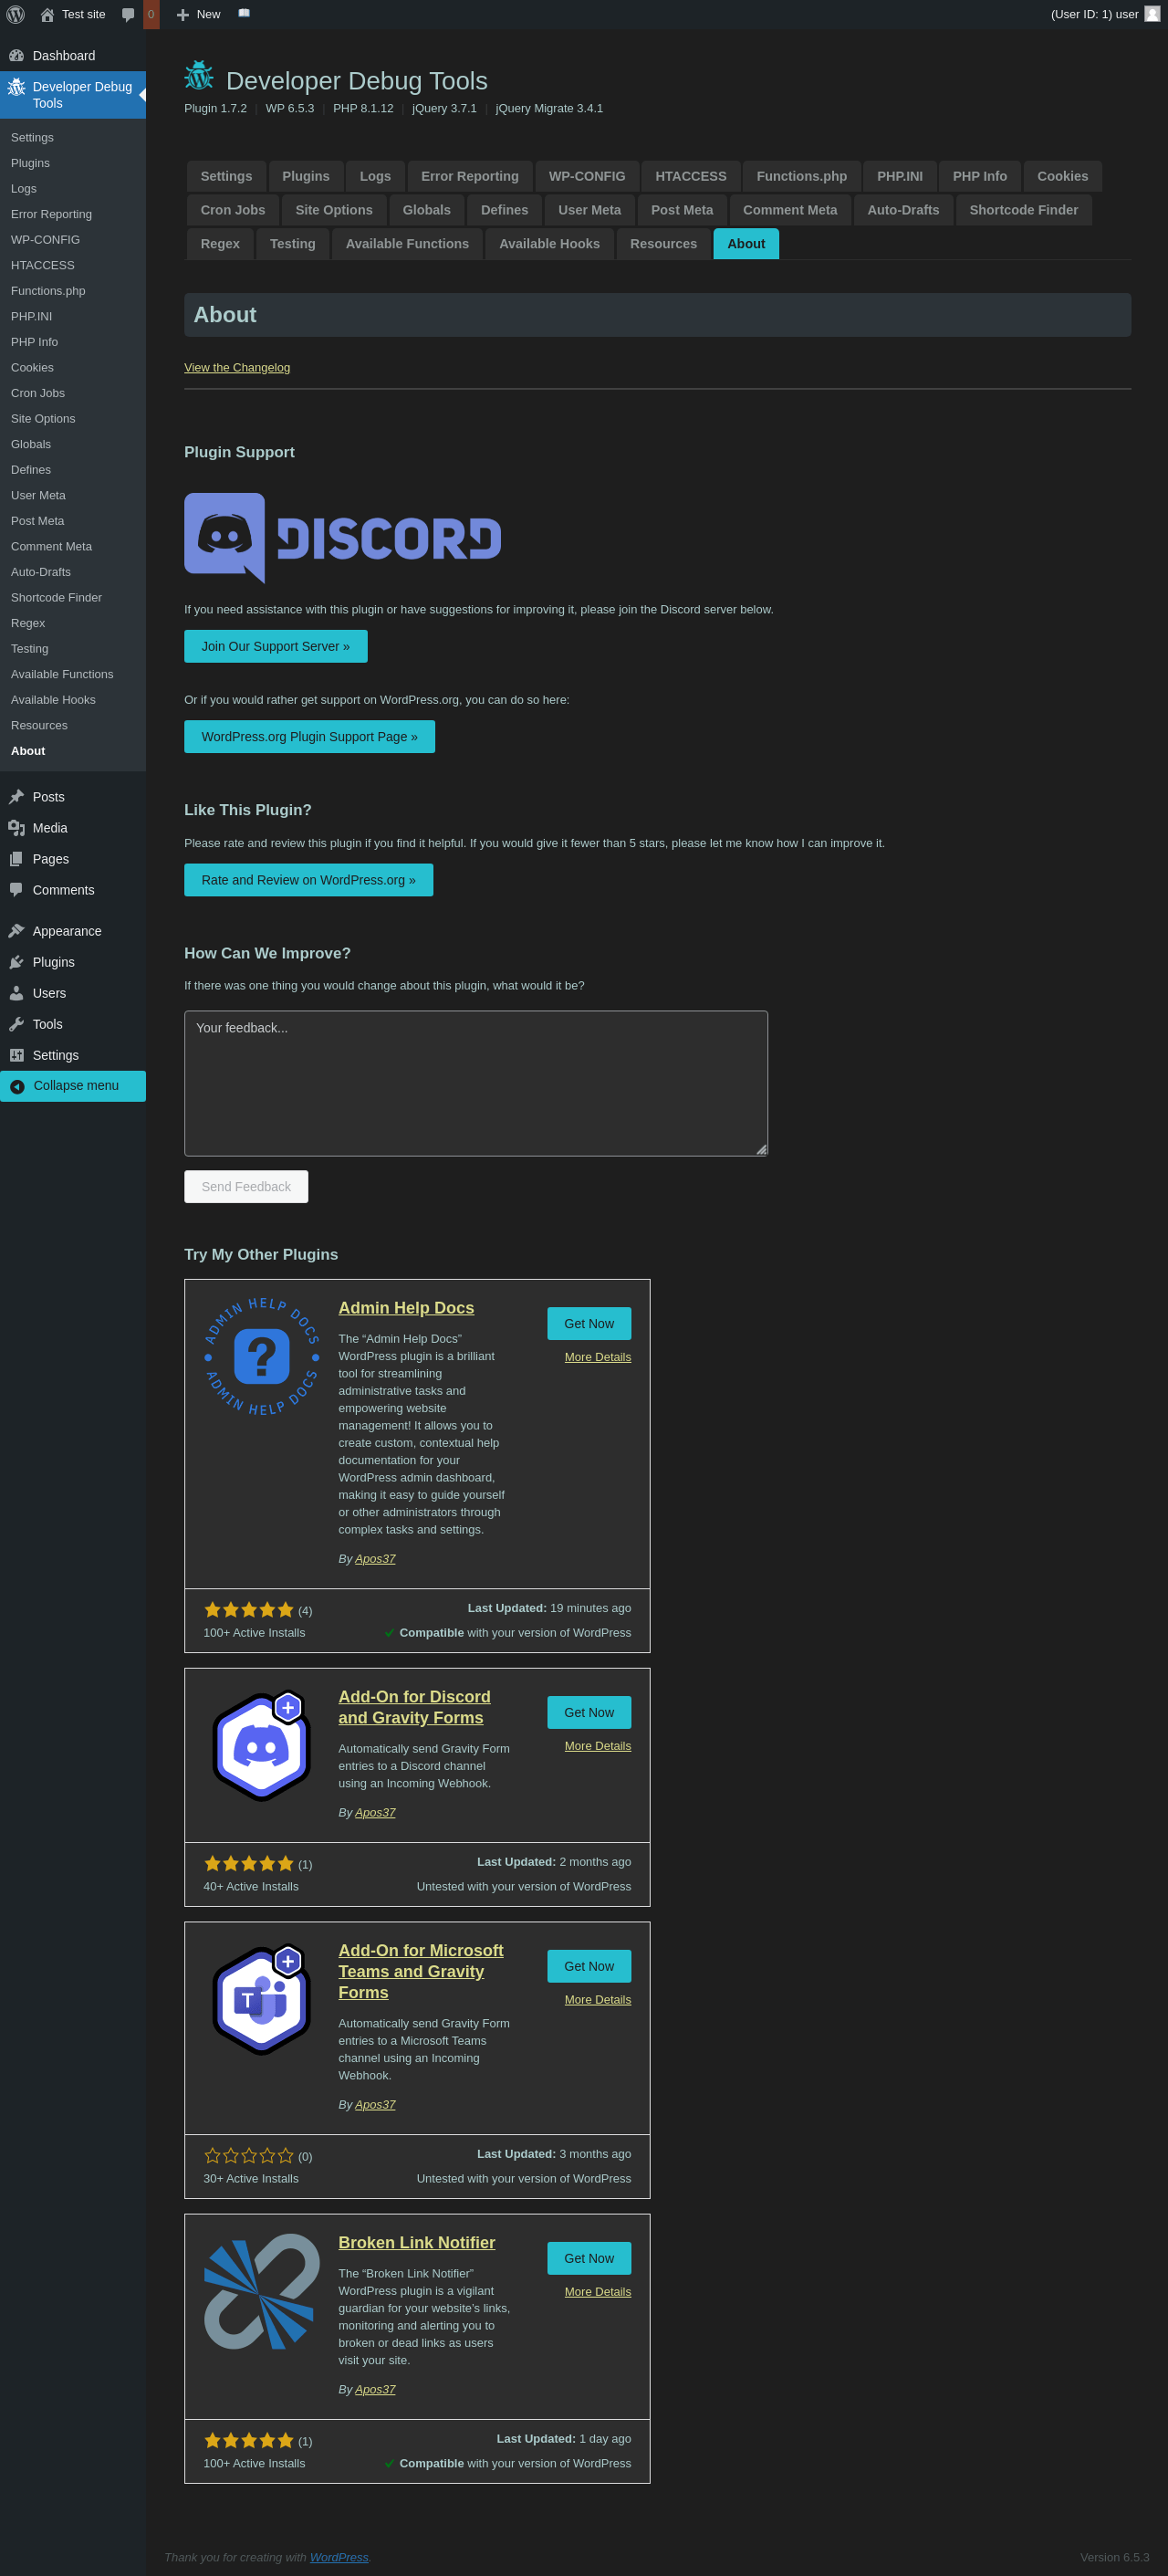The width and height of the screenshot is (1168, 2576).
Task: Open WordPress.org Plugin Support Page button
Action: [310, 737]
